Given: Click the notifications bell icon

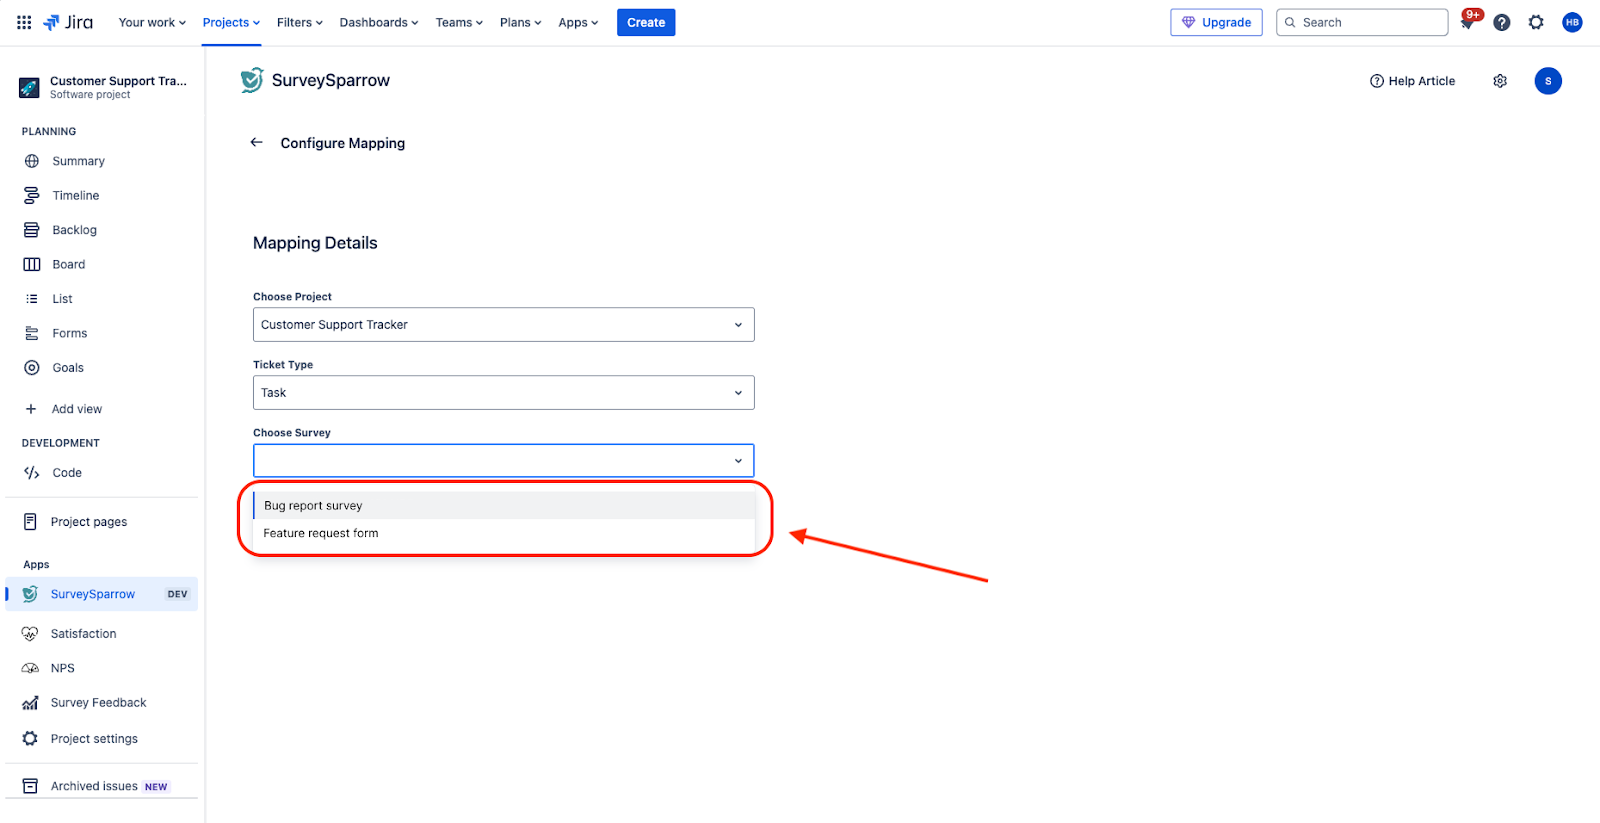Looking at the screenshot, I should (1467, 23).
